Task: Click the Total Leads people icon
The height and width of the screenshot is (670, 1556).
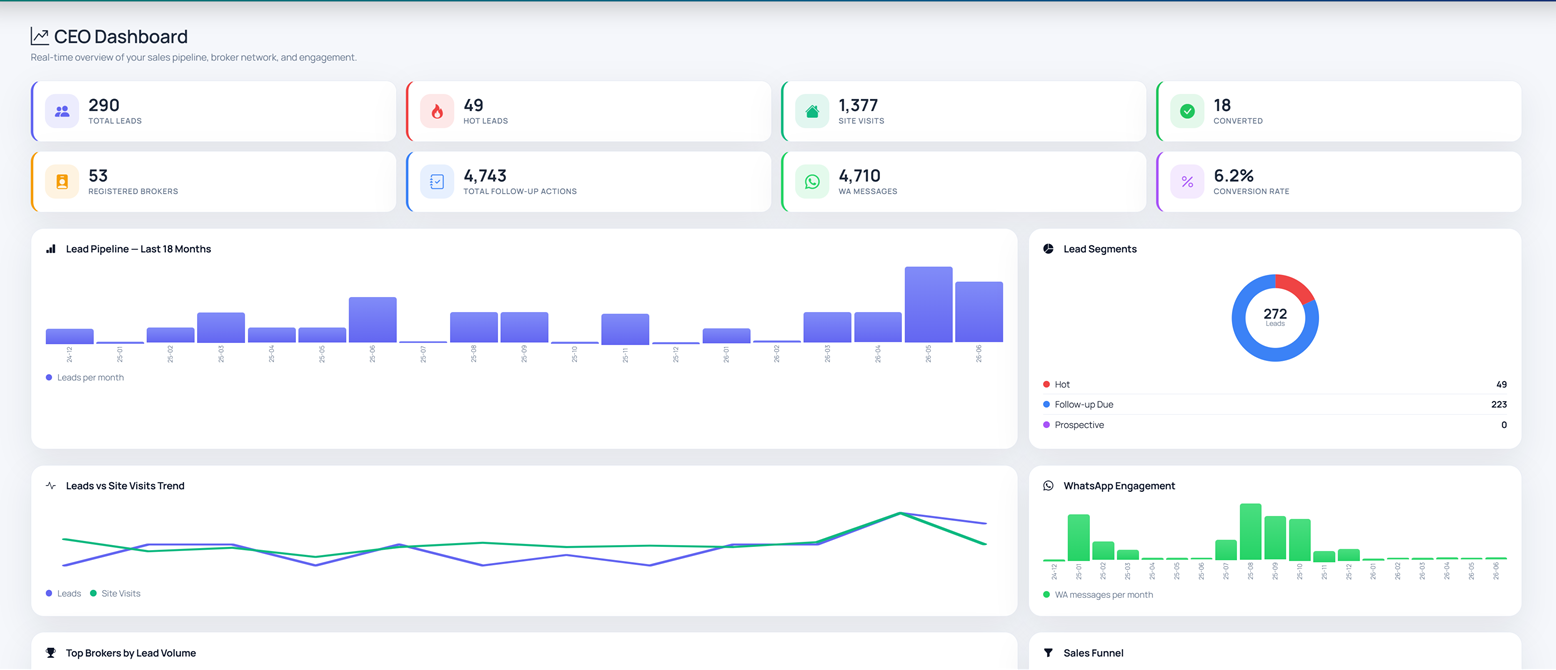Action: 62,111
